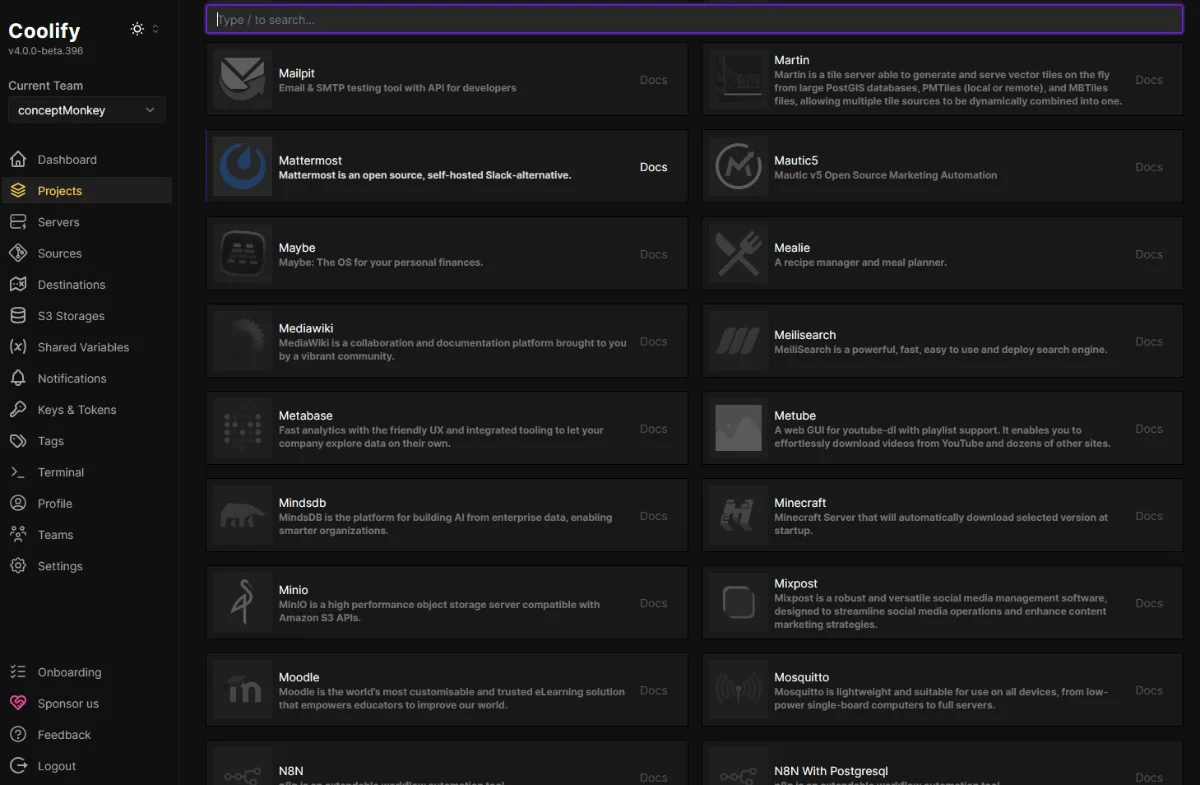Open the Docs link for Mailpit

pyautogui.click(x=653, y=80)
